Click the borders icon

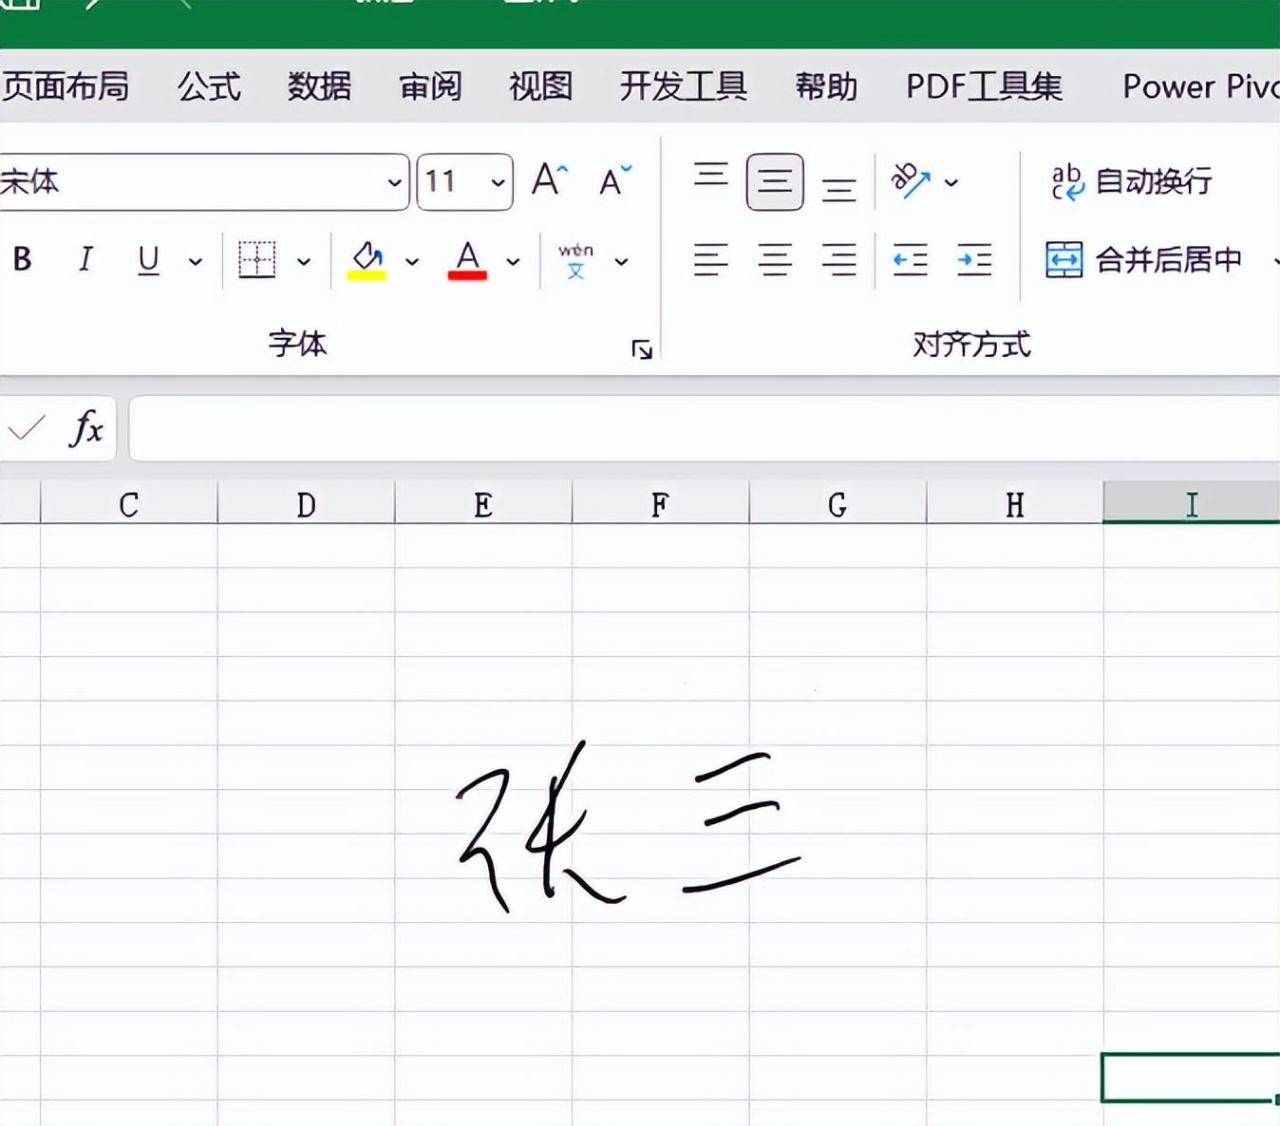[257, 260]
